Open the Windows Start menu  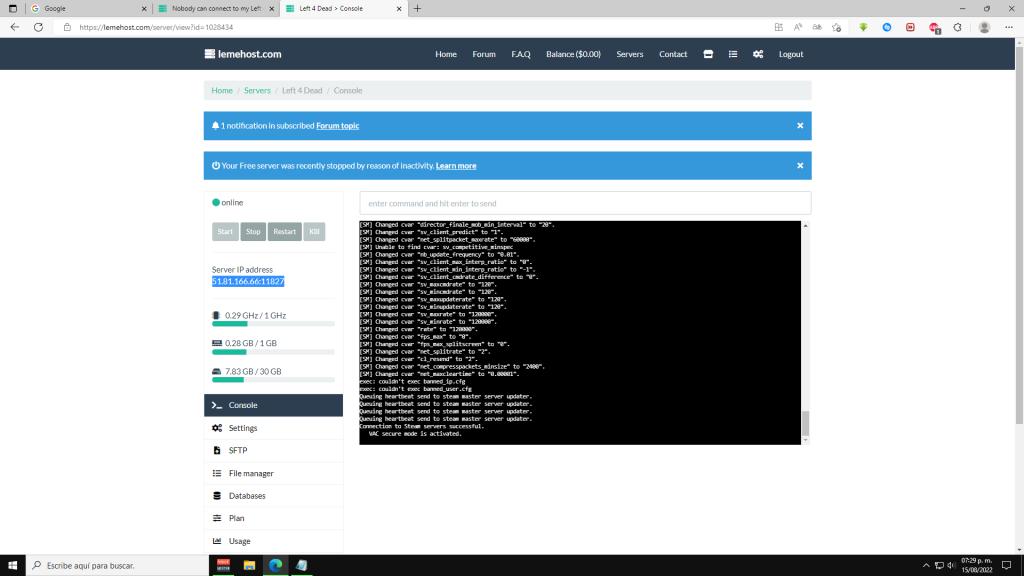pyautogui.click(x=12, y=565)
